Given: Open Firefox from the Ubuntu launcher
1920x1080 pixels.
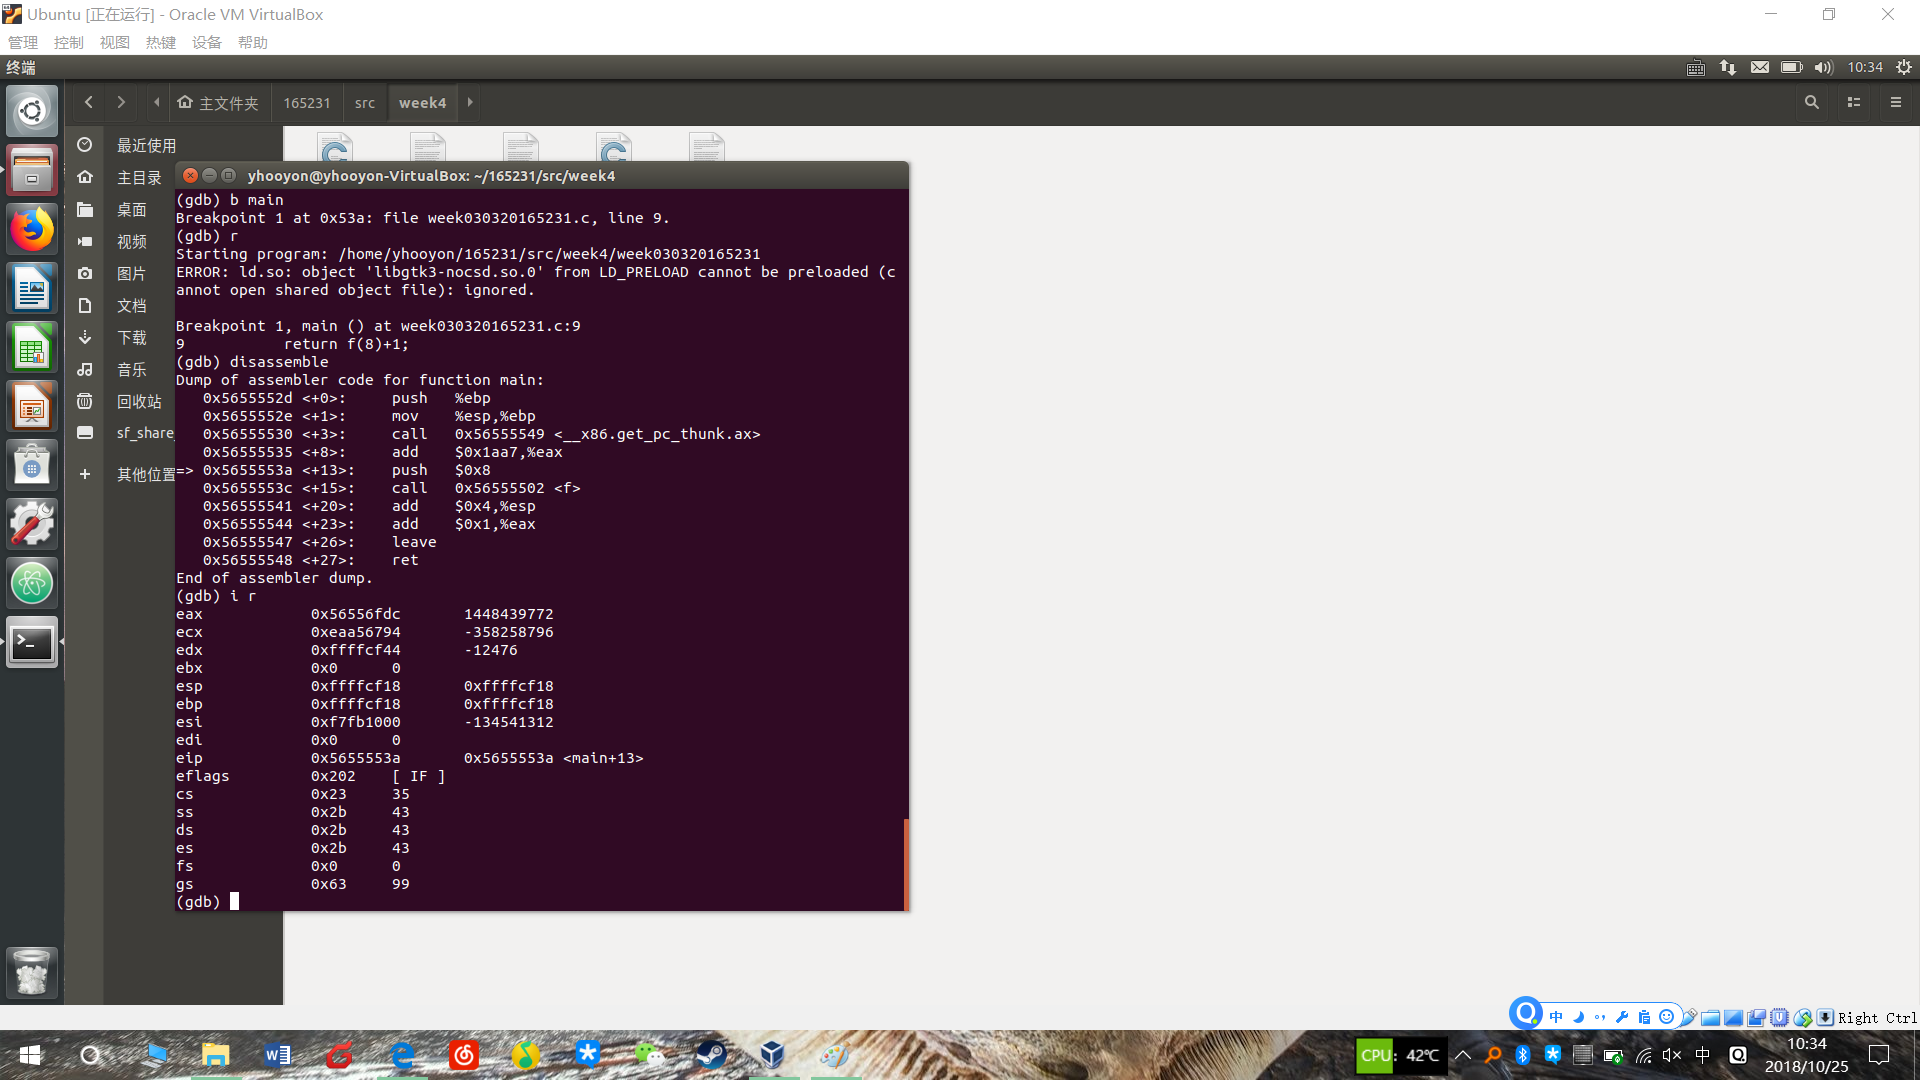Looking at the screenshot, I should (32, 230).
